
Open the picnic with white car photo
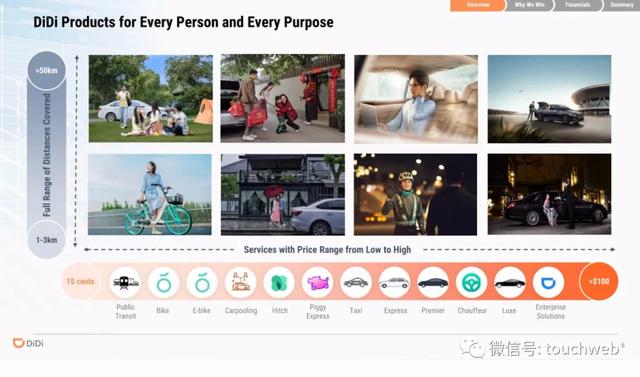pos(151,99)
